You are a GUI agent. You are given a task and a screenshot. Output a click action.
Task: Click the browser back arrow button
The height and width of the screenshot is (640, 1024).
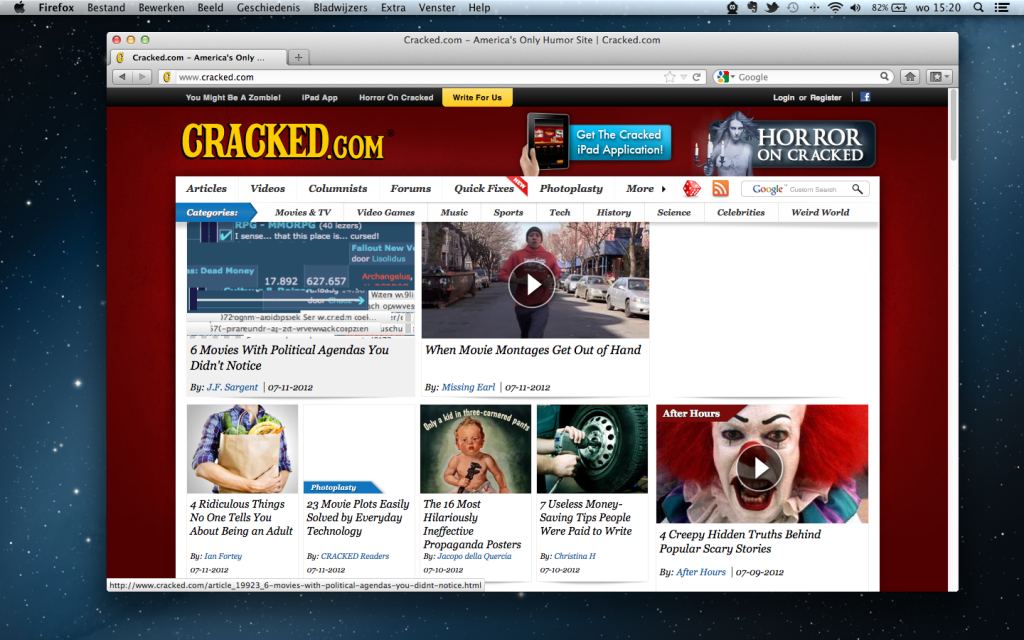click(x=122, y=77)
